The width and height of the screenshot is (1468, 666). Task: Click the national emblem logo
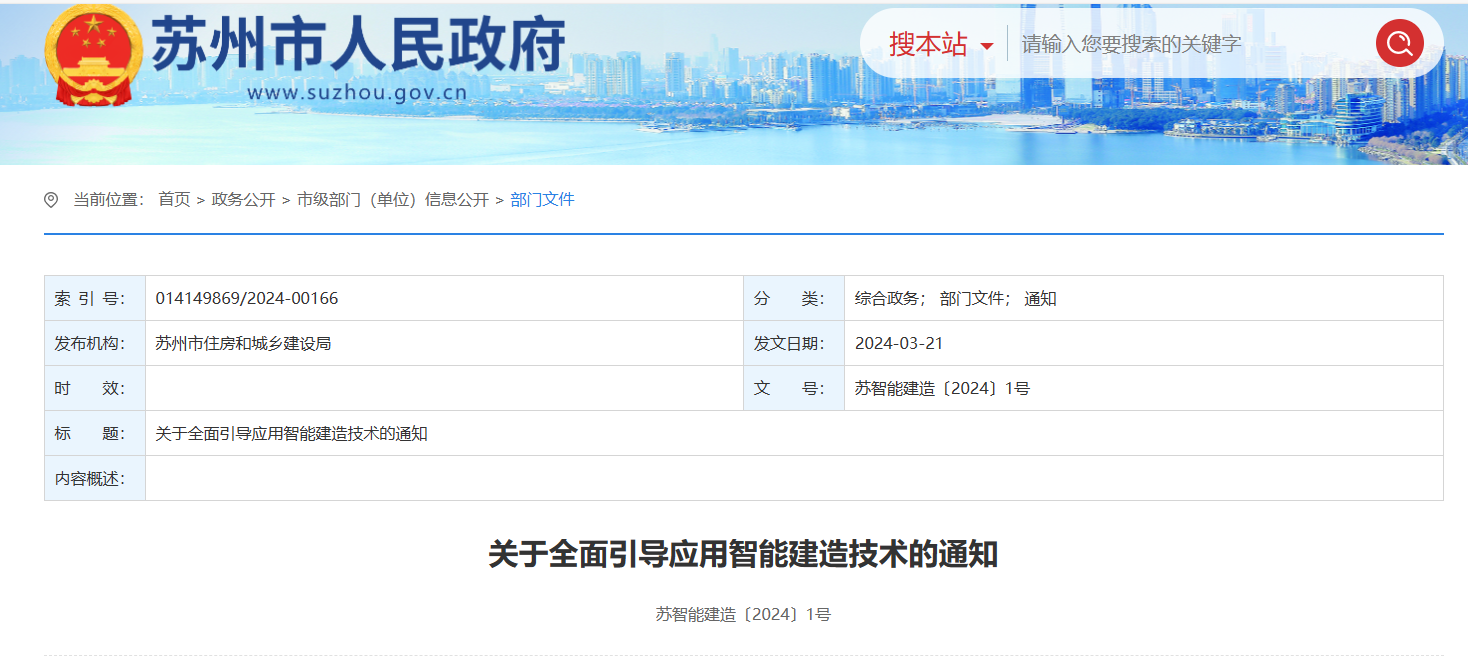tap(94, 55)
